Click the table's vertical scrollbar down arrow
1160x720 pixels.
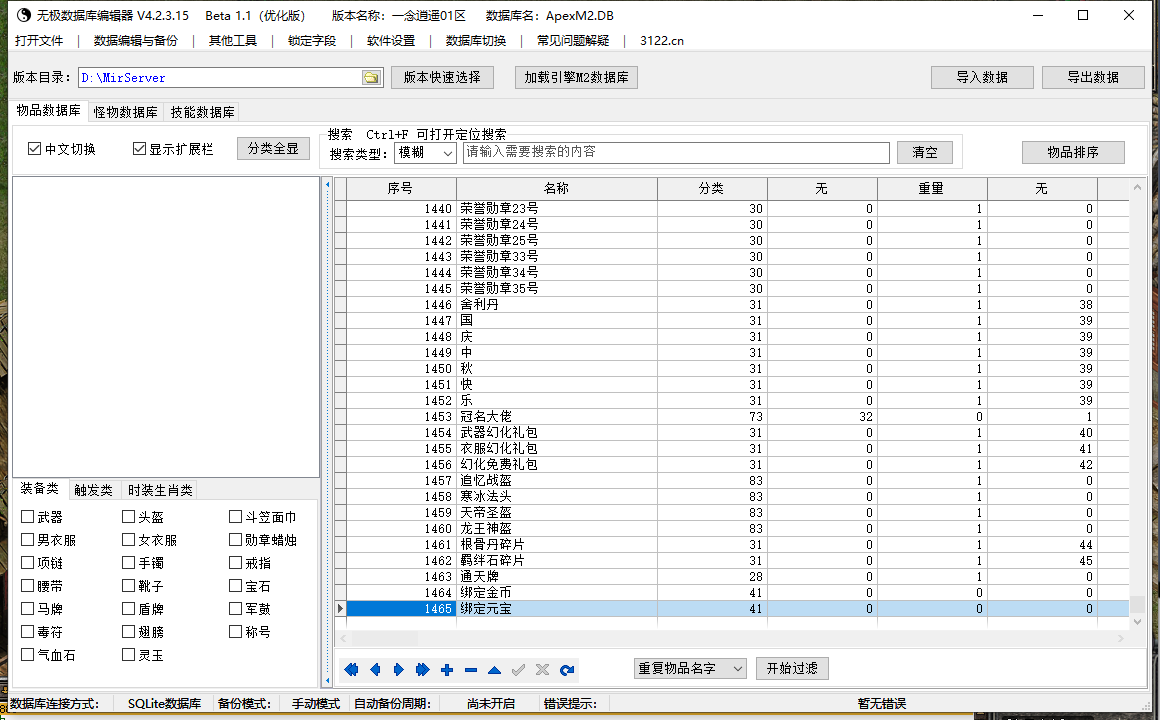pyautogui.click(x=1137, y=622)
